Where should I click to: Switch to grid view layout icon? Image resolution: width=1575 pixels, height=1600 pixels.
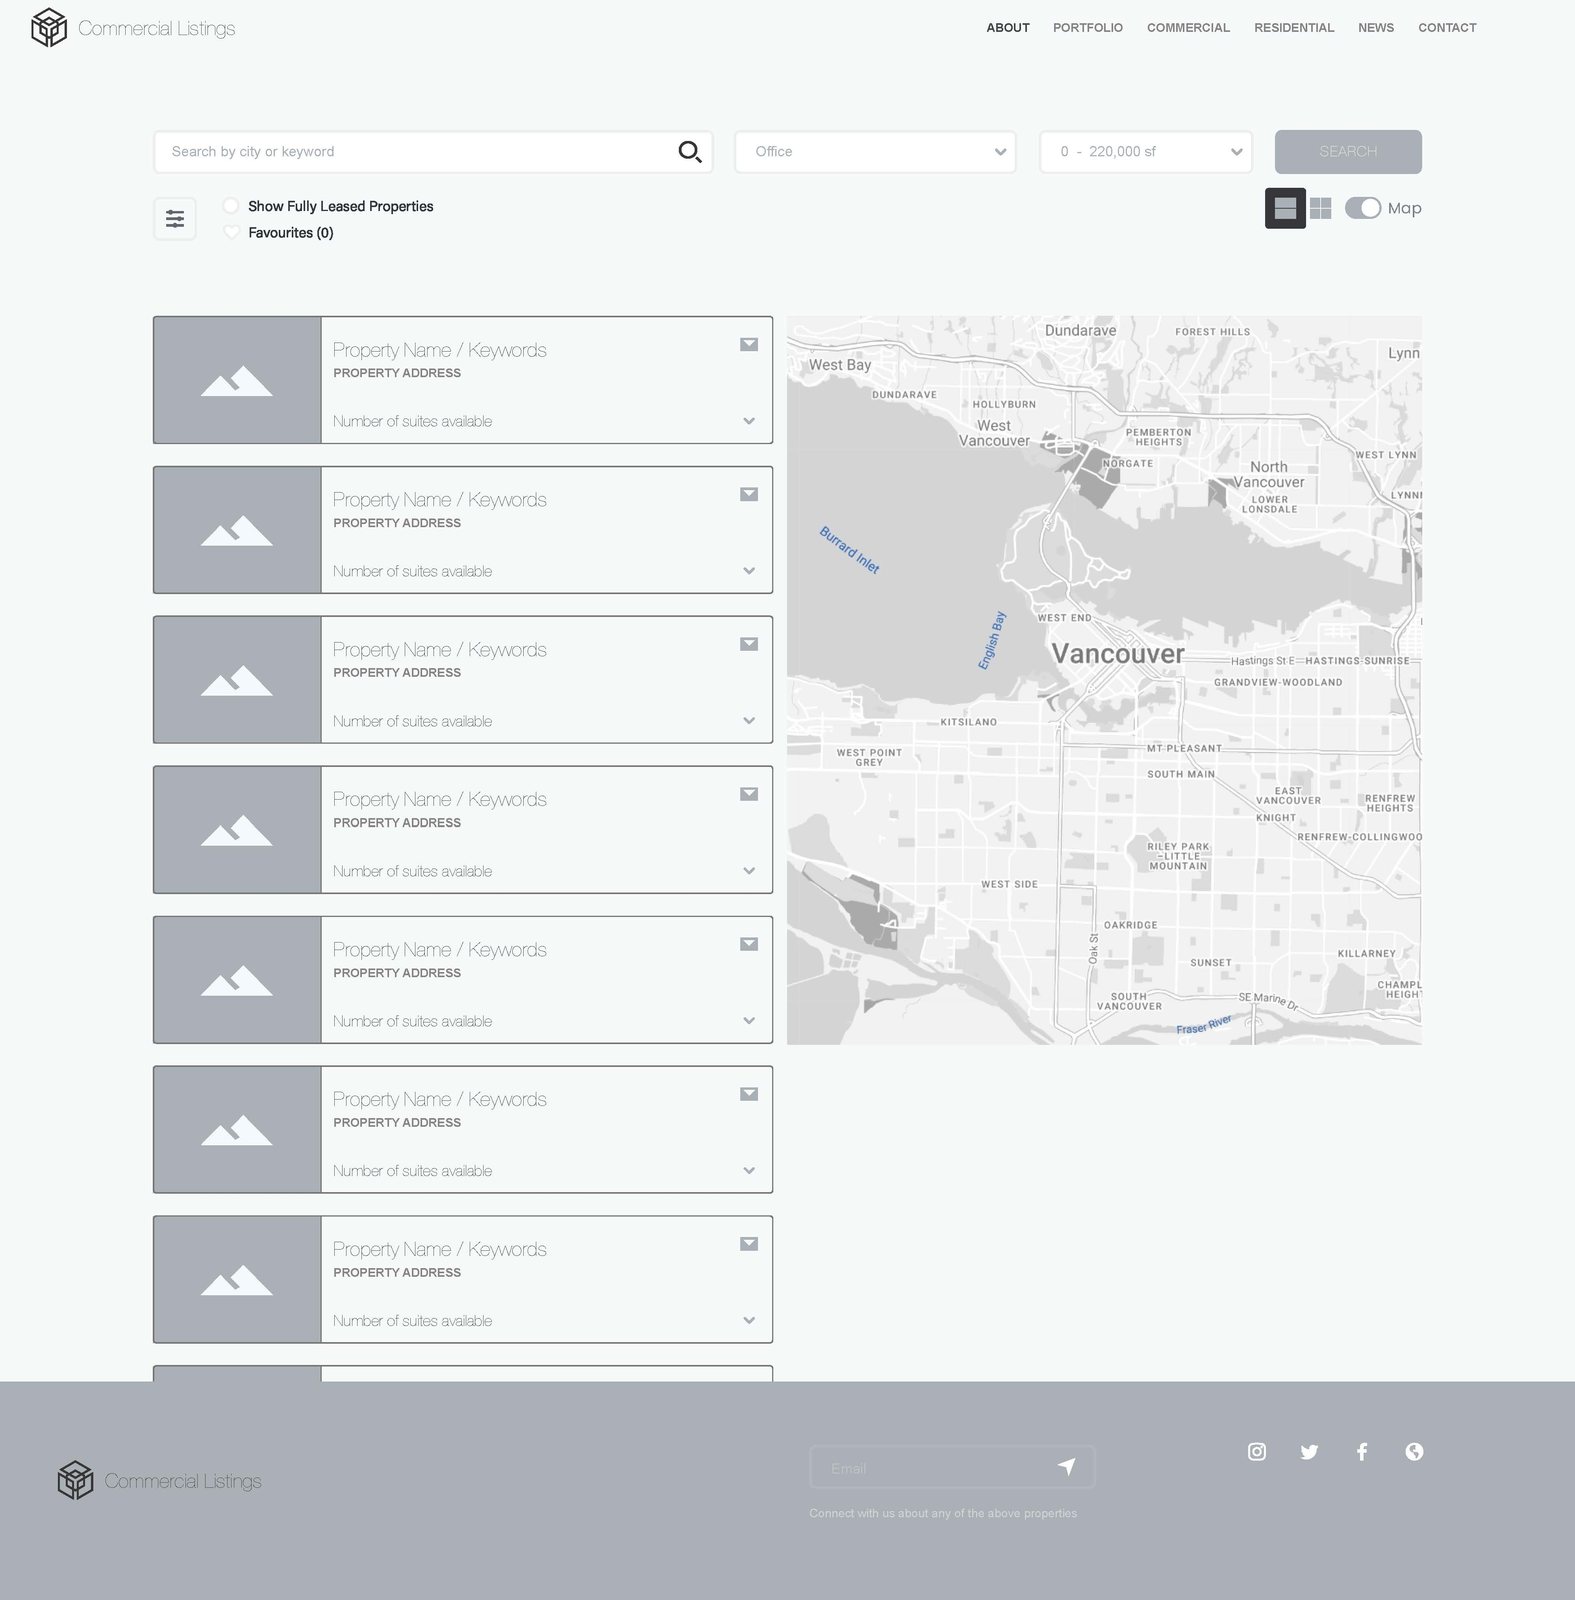click(1321, 208)
